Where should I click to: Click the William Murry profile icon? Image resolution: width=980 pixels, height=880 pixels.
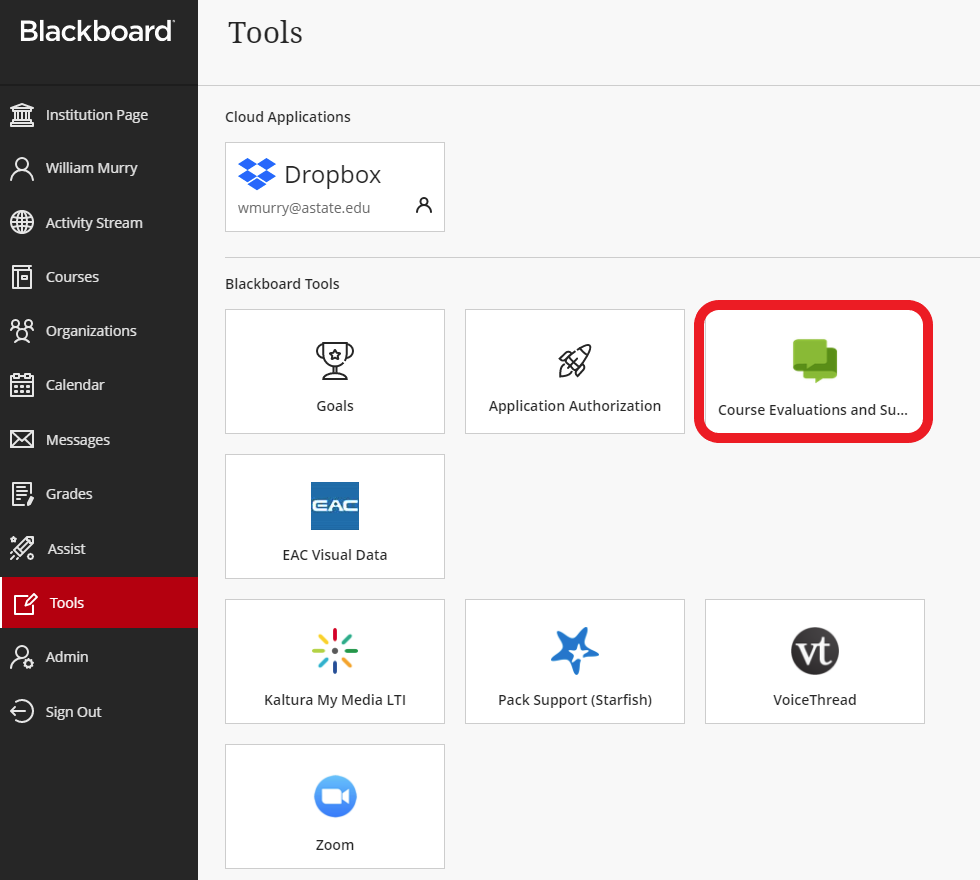point(22,169)
